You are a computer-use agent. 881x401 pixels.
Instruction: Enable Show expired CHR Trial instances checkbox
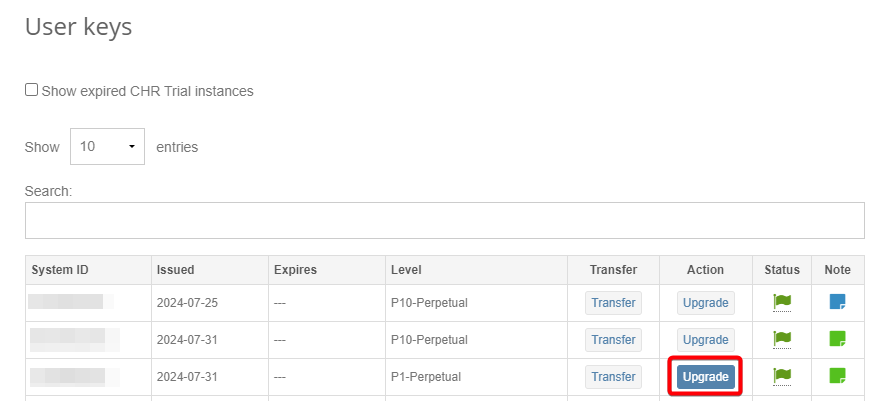click(x=32, y=90)
